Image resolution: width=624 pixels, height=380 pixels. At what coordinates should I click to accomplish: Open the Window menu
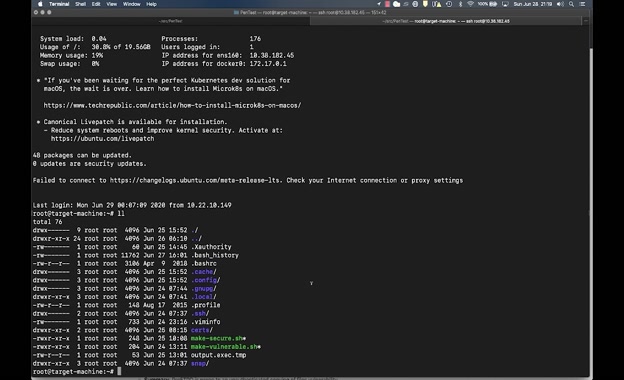point(131,4)
